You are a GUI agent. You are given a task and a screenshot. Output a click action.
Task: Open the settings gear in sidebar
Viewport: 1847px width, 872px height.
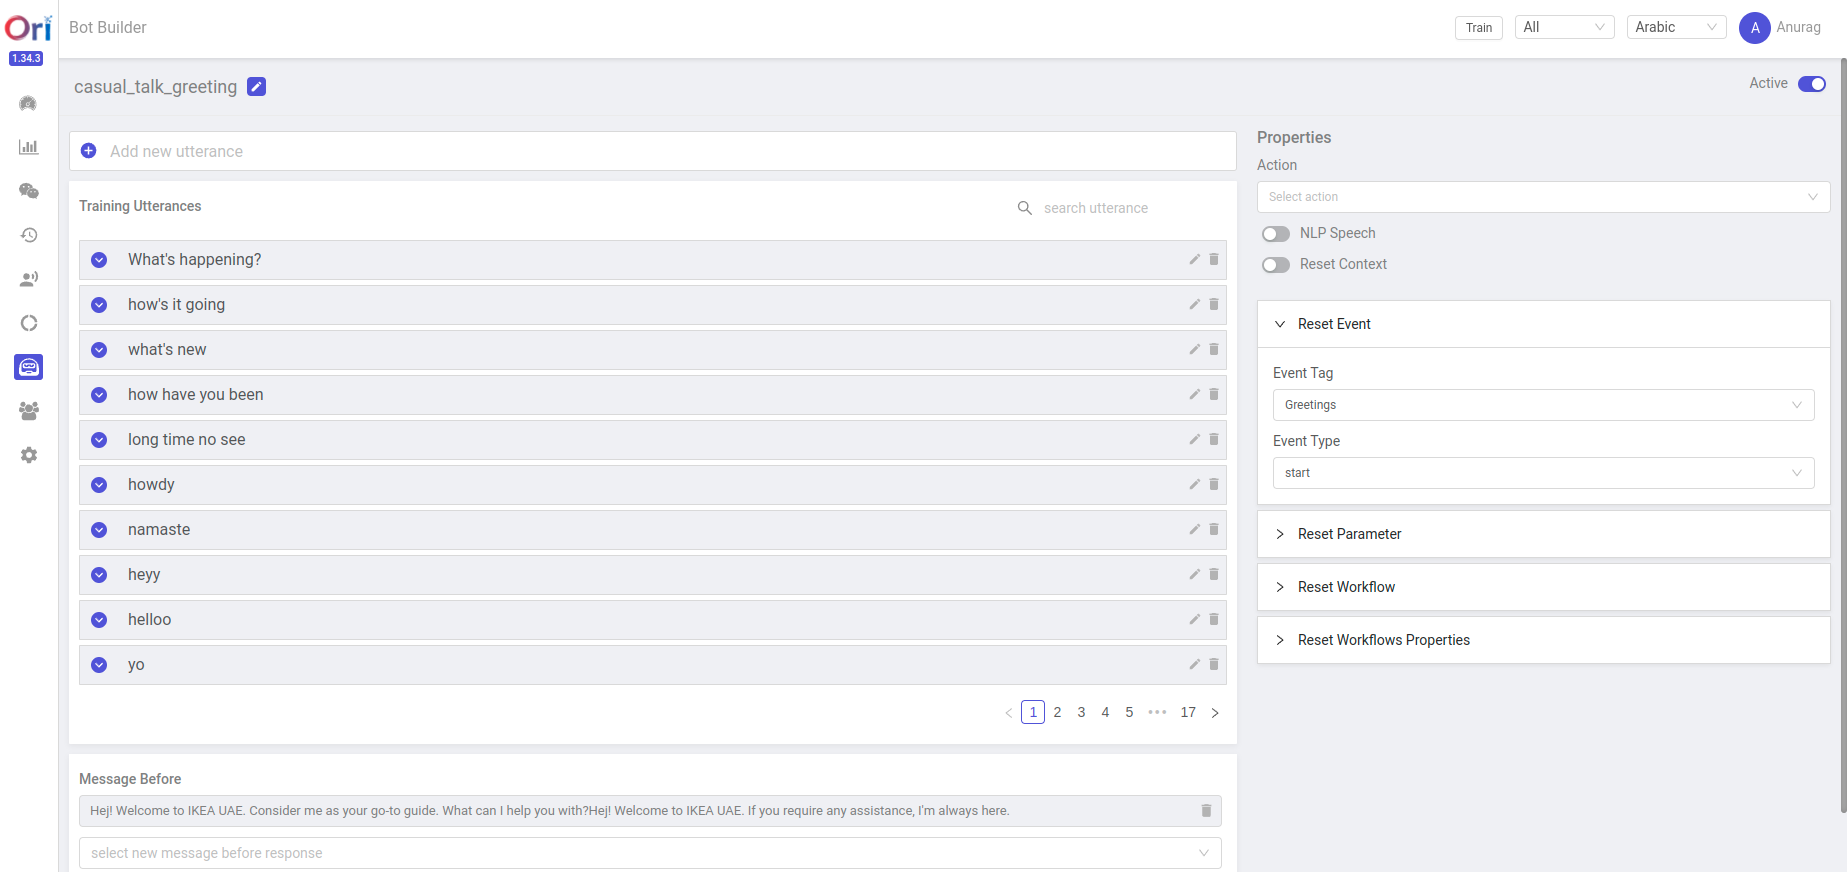pos(29,455)
